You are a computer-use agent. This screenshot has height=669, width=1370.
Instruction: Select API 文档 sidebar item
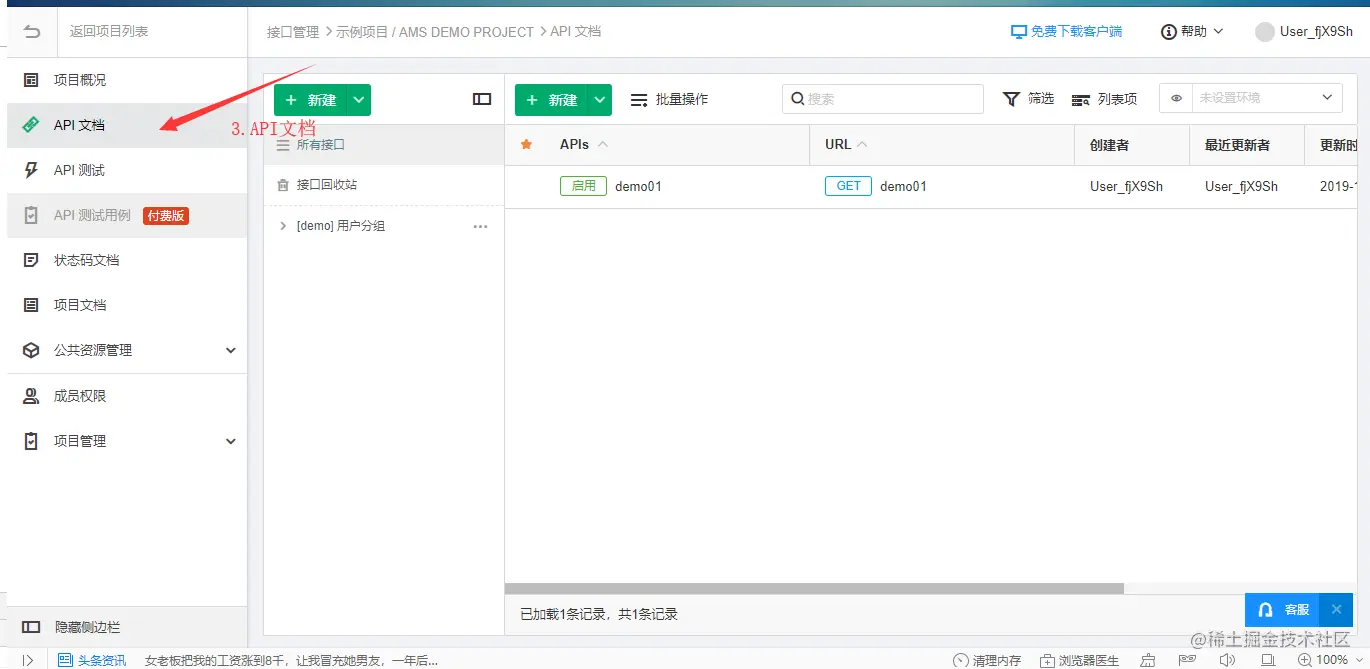pyautogui.click(x=127, y=125)
